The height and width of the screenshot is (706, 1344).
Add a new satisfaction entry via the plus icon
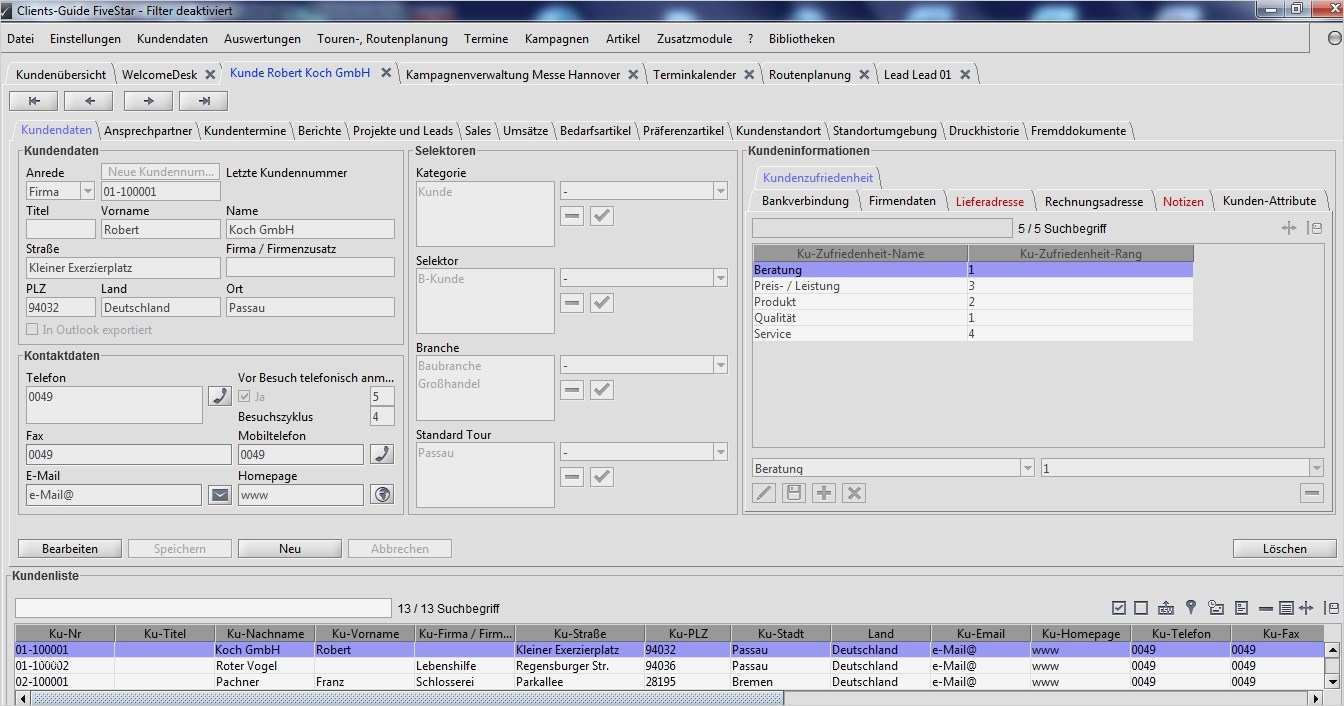[x=823, y=492]
